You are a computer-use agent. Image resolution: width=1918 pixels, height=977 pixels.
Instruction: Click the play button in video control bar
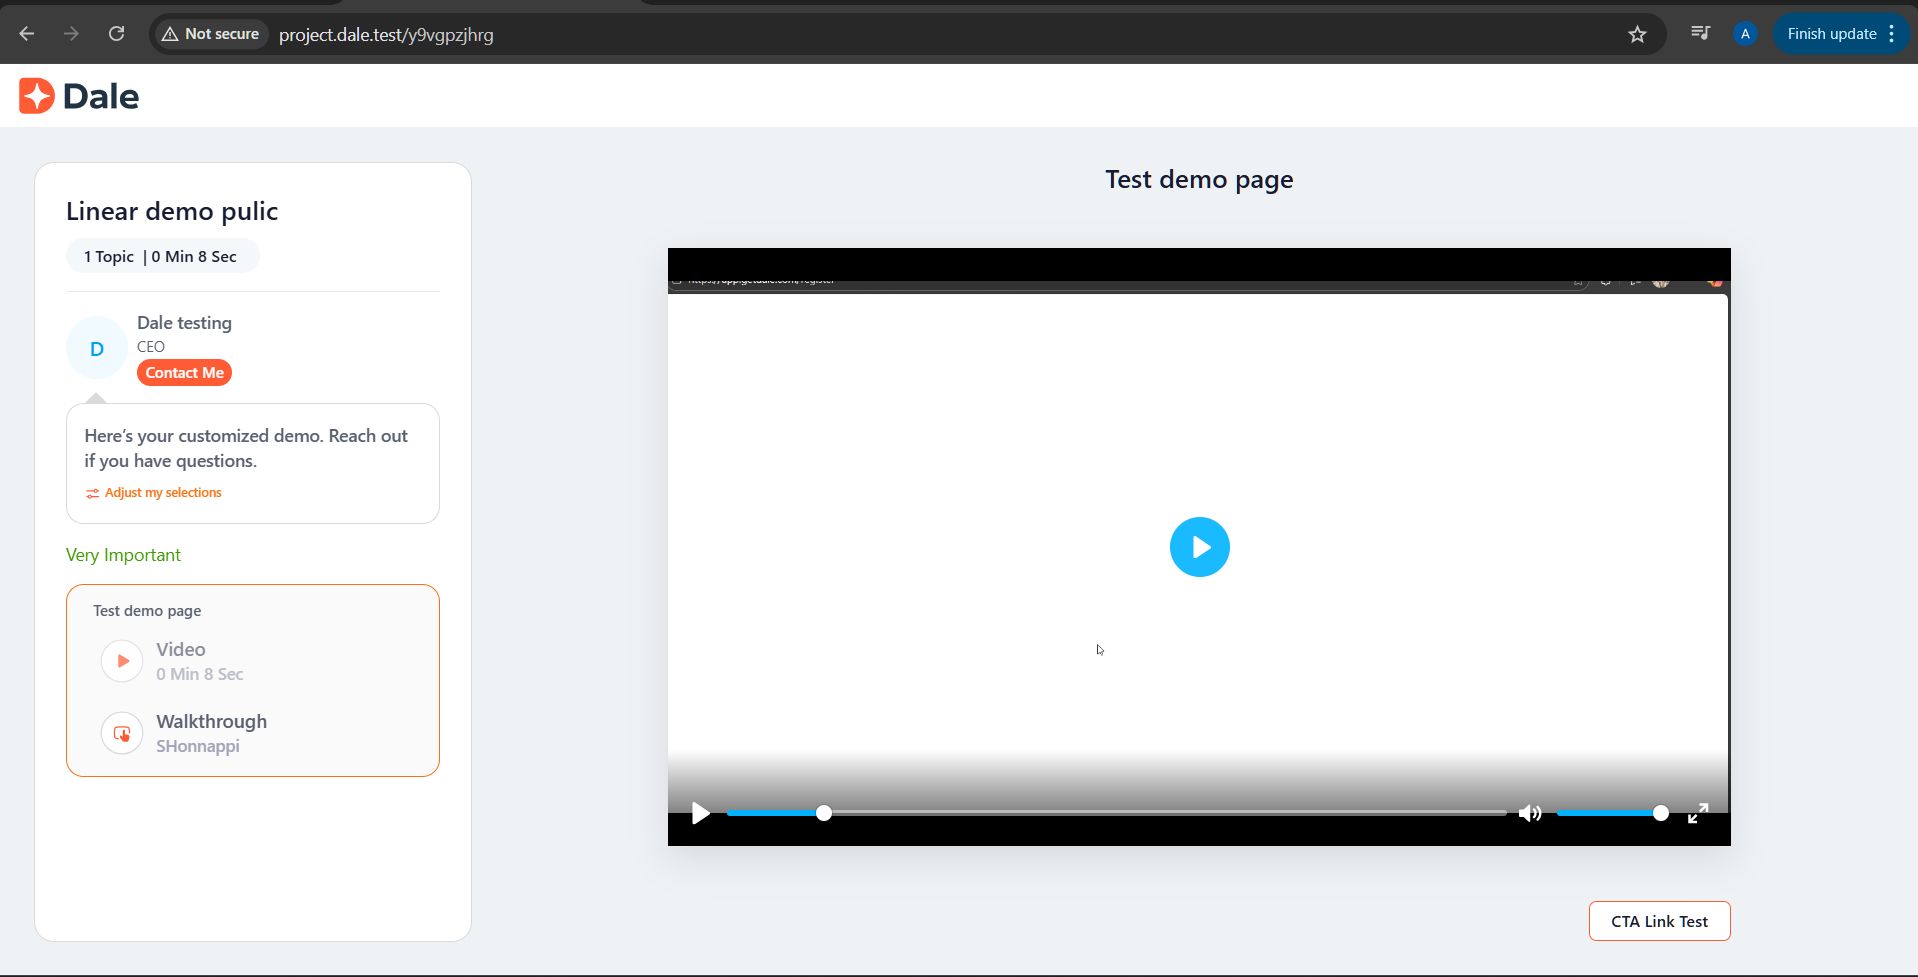[701, 813]
